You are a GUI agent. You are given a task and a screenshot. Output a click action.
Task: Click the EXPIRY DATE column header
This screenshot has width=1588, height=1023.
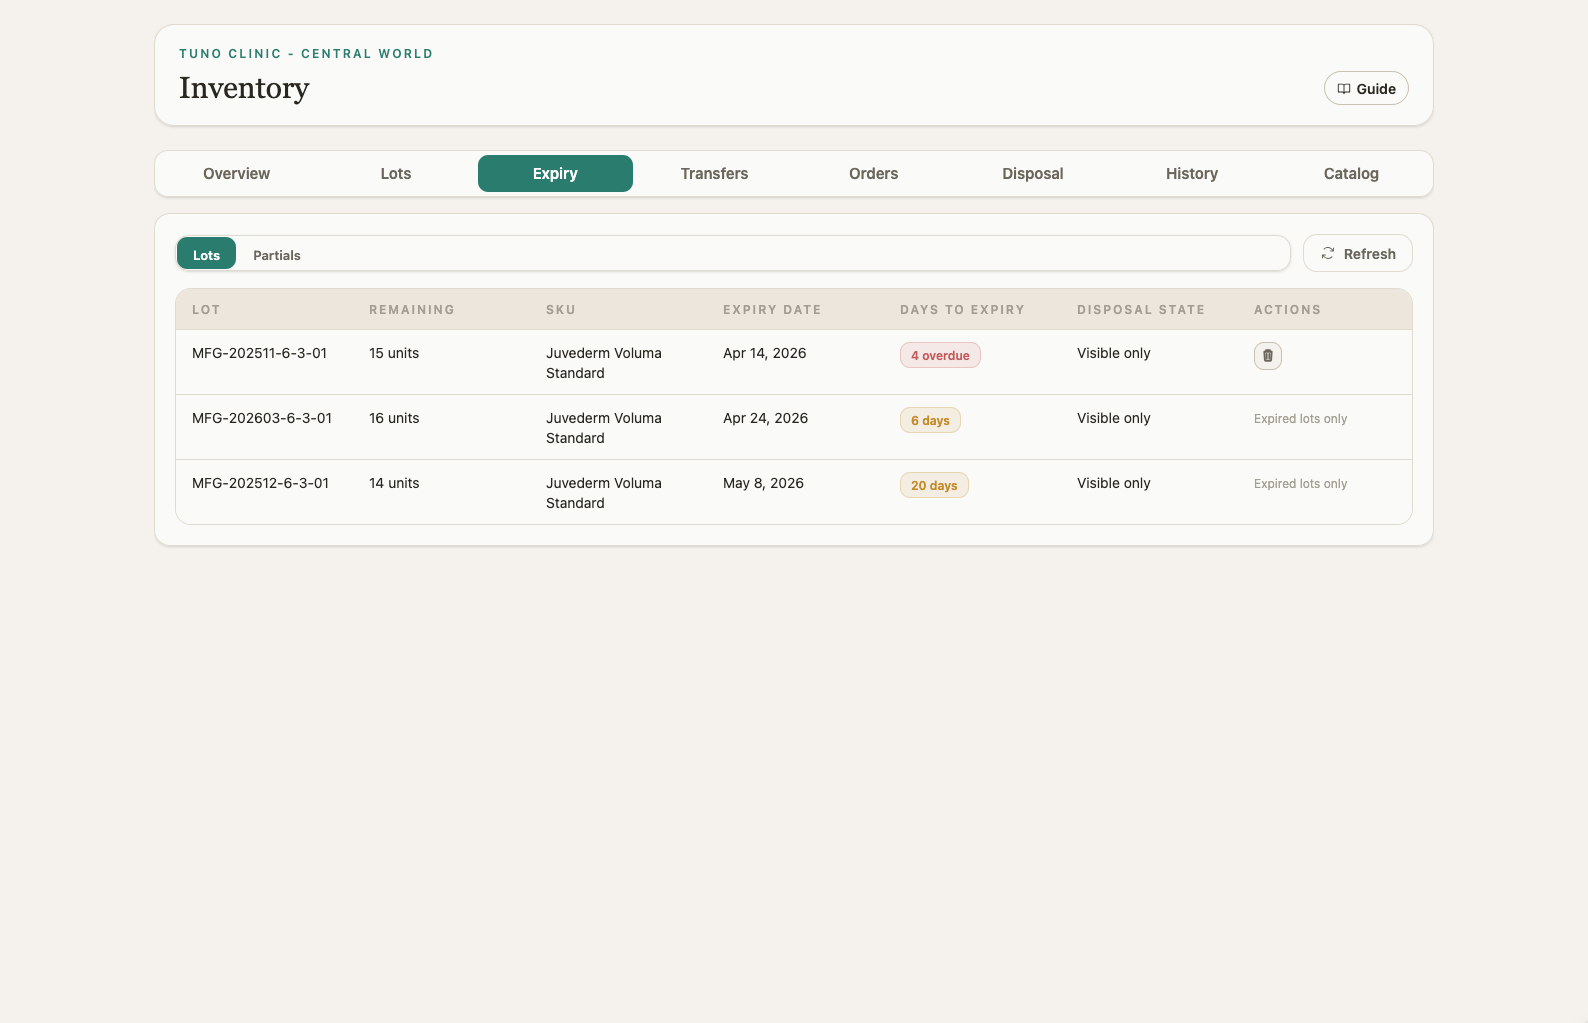tap(772, 310)
